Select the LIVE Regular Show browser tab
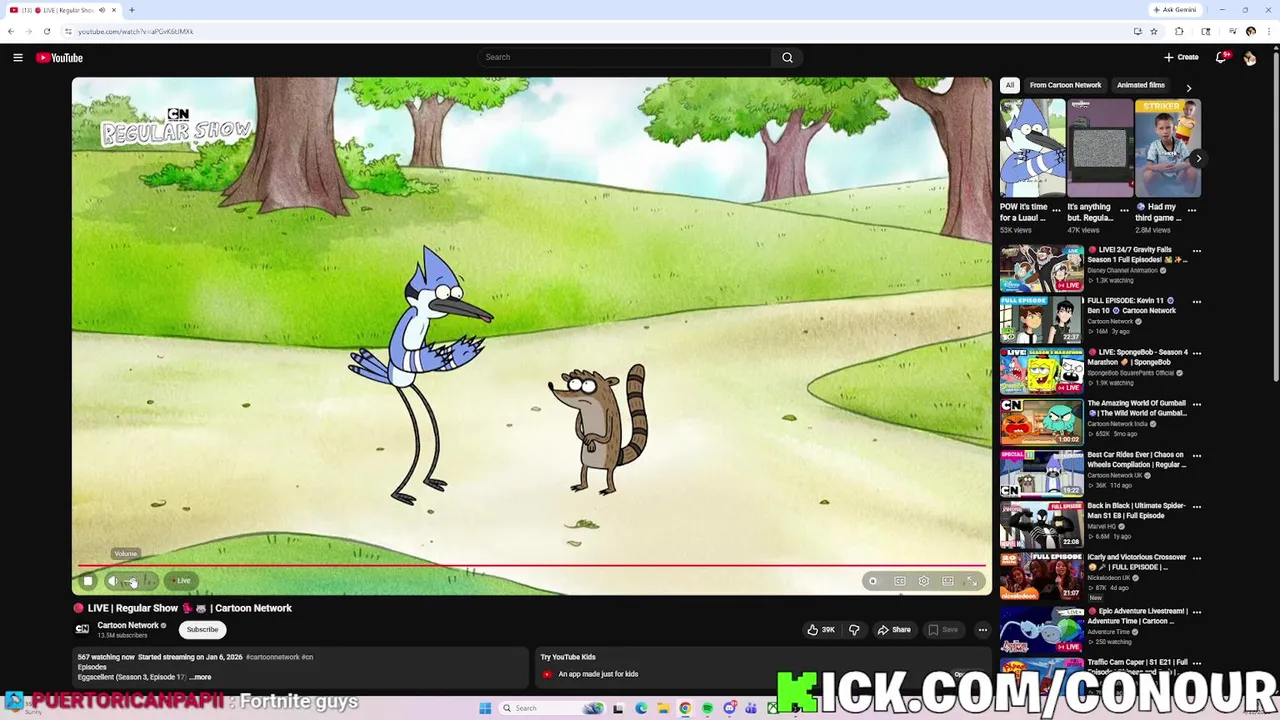 point(64,10)
